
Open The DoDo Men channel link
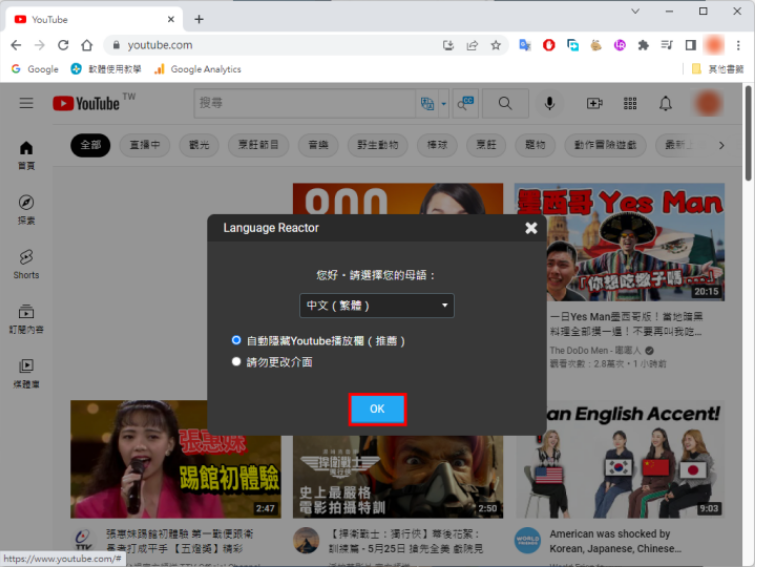(x=595, y=351)
